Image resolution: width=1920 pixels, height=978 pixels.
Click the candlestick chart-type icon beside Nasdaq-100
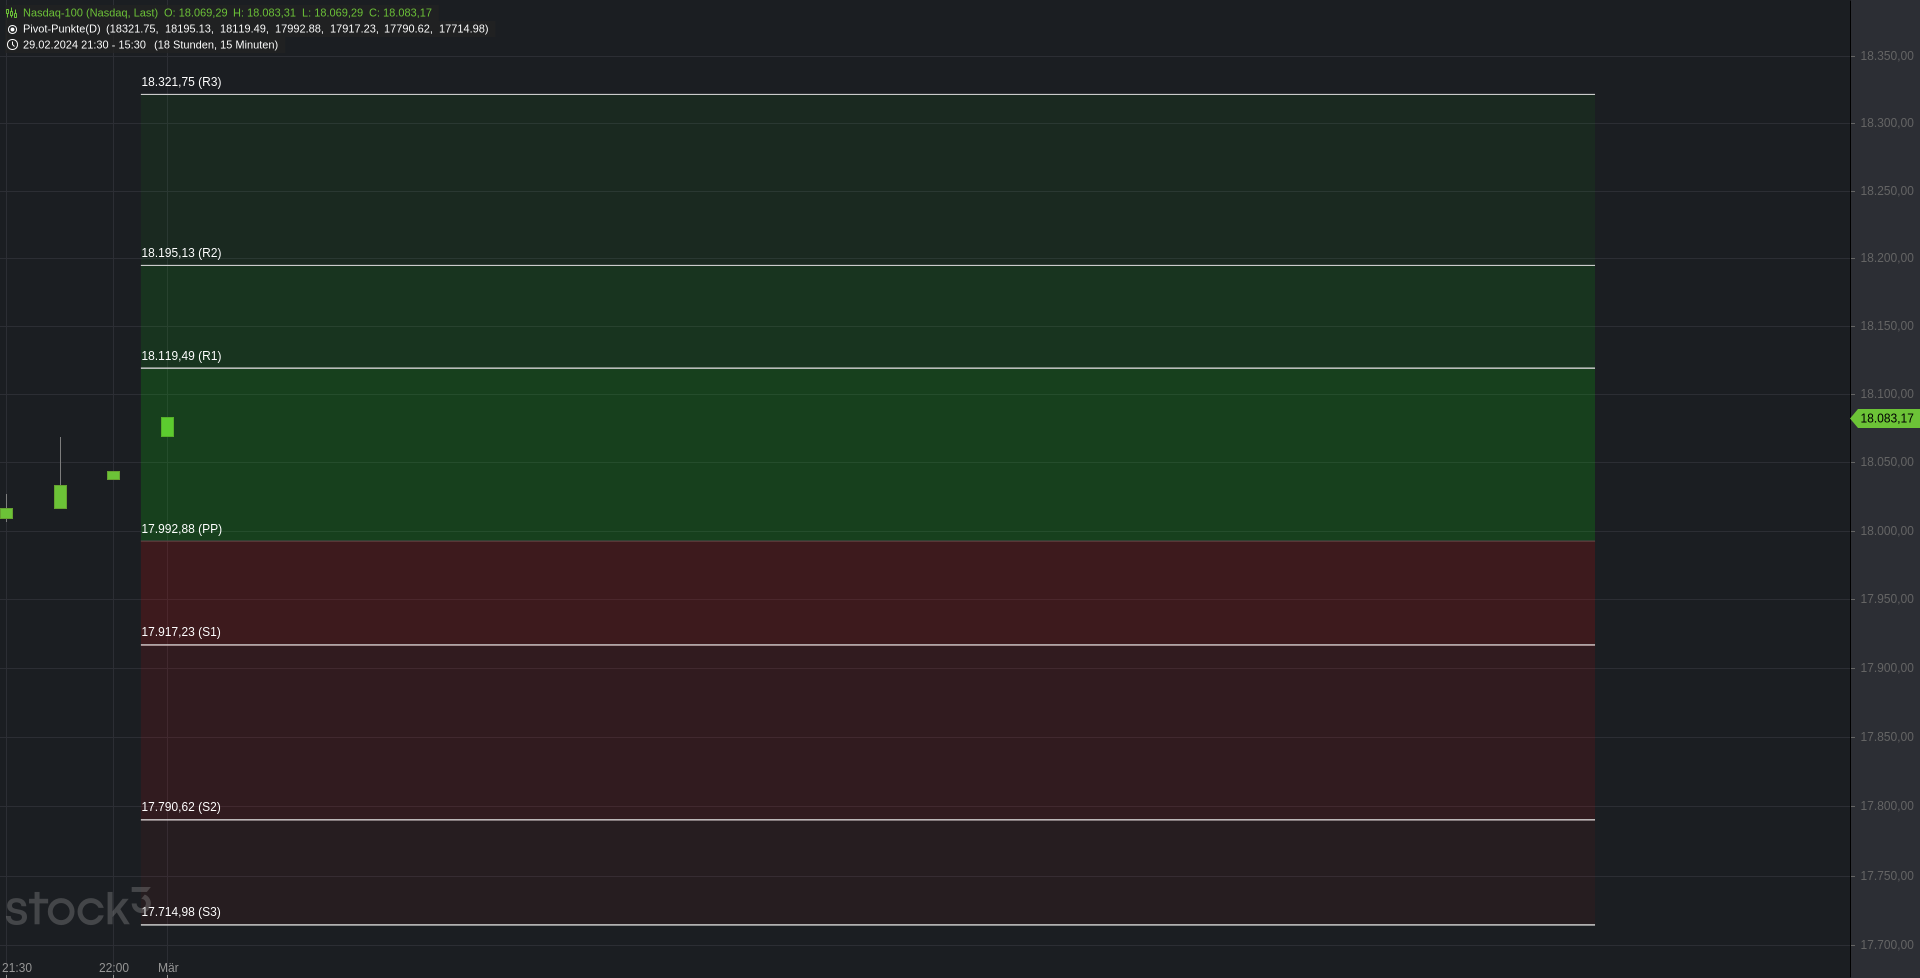point(12,13)
